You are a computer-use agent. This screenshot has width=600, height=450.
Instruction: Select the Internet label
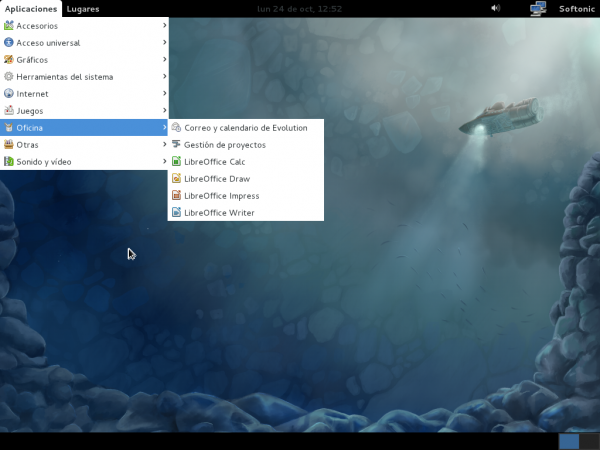[32, 94]
